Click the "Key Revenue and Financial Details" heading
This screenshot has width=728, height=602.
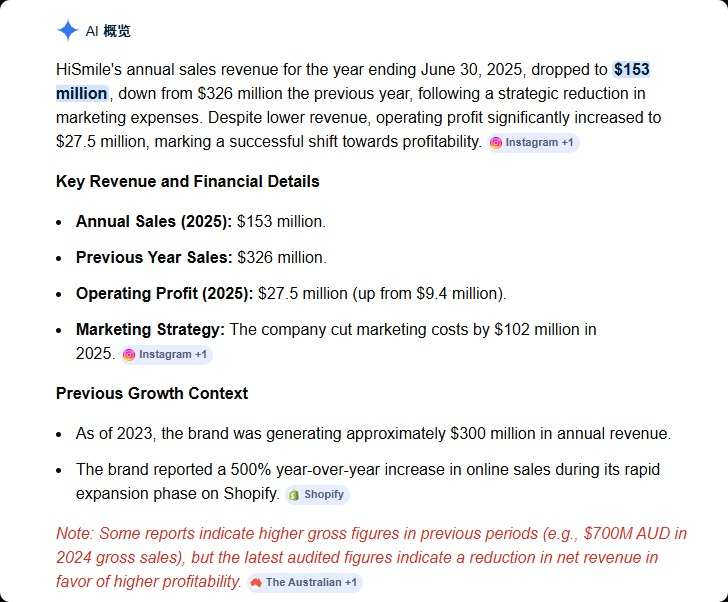point(188,182)
